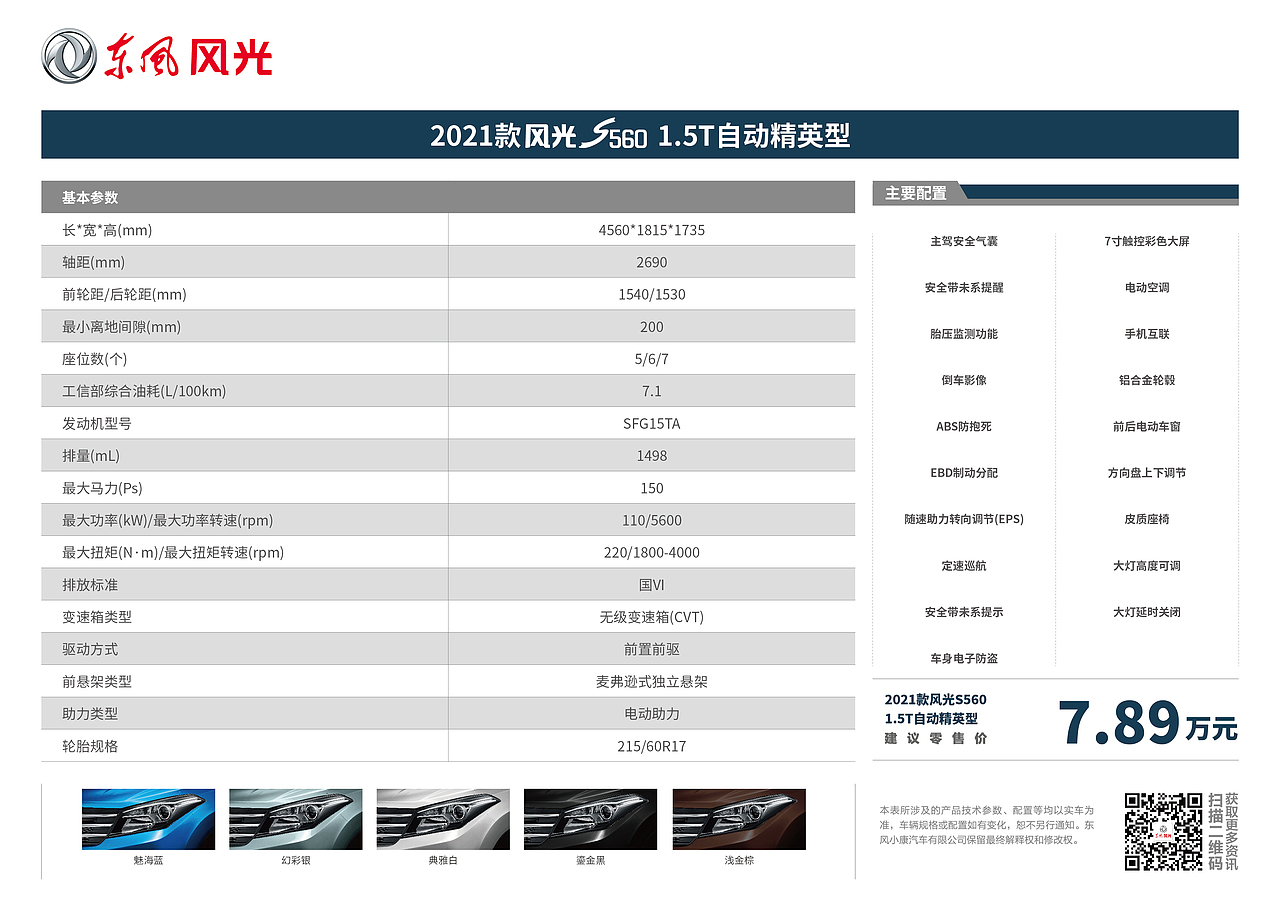This screenshot has width=1280, height=918.
Task: Click the gearbox value 无级变速箱(CVT)
Action: 652,618
